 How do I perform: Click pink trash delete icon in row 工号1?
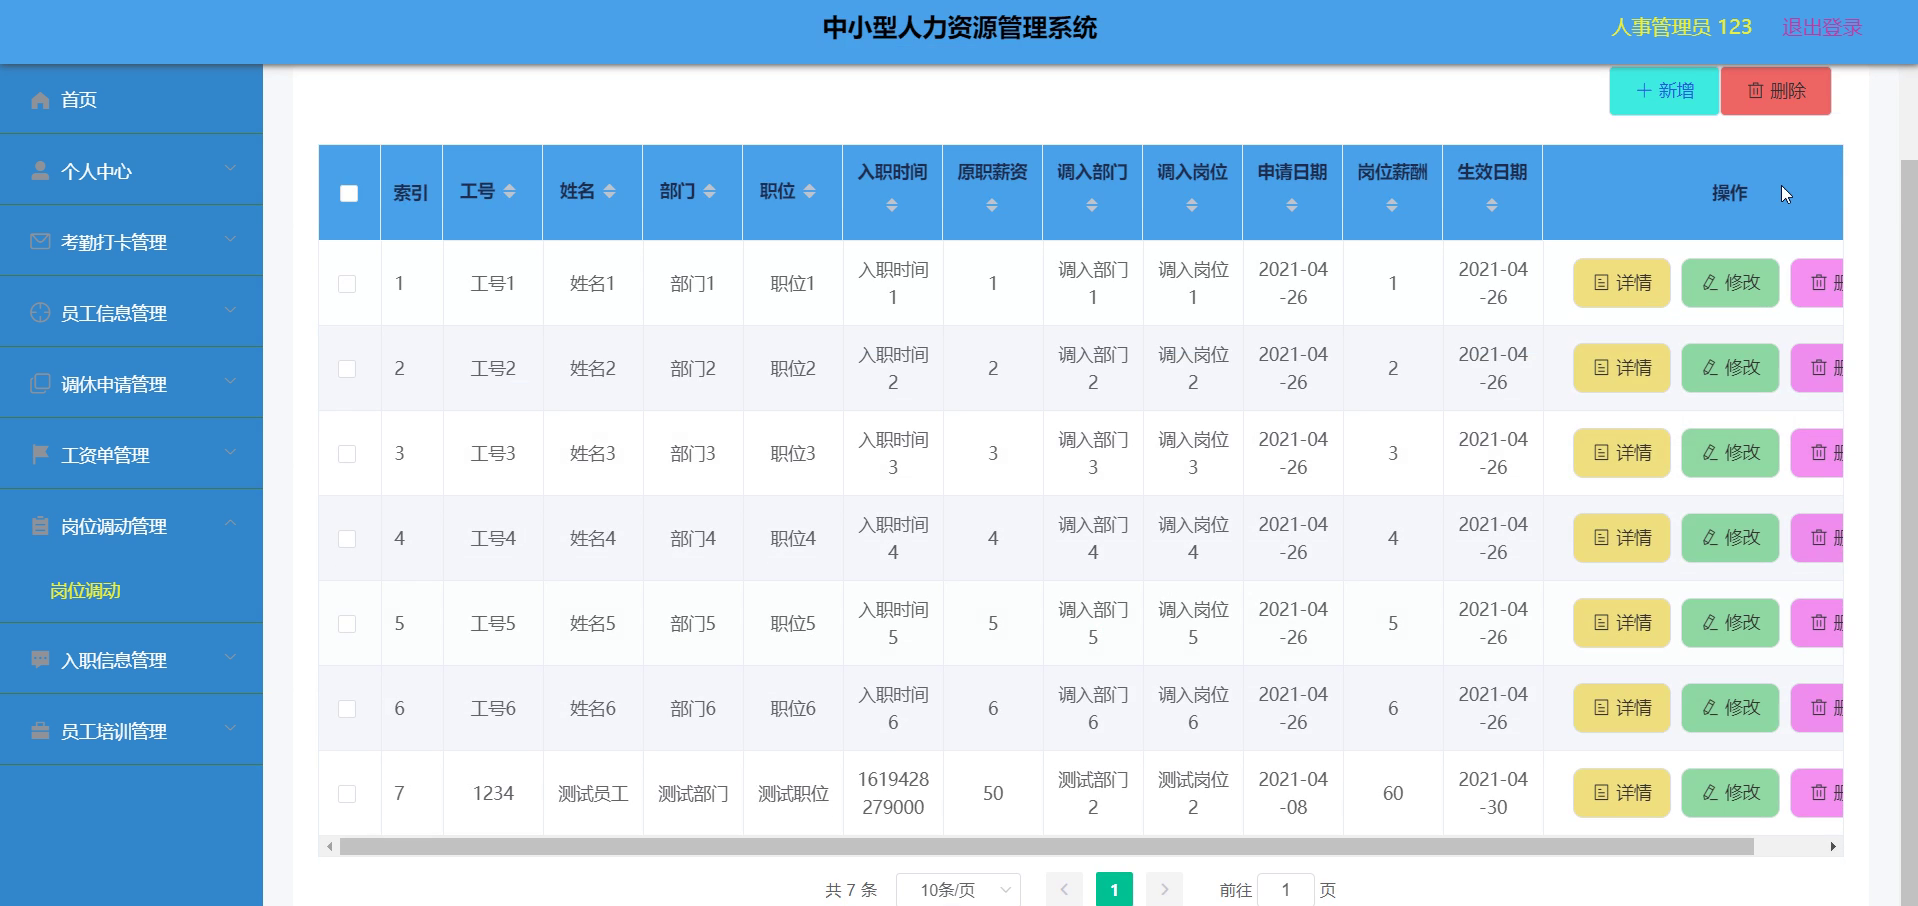[x=1819, y=283]
